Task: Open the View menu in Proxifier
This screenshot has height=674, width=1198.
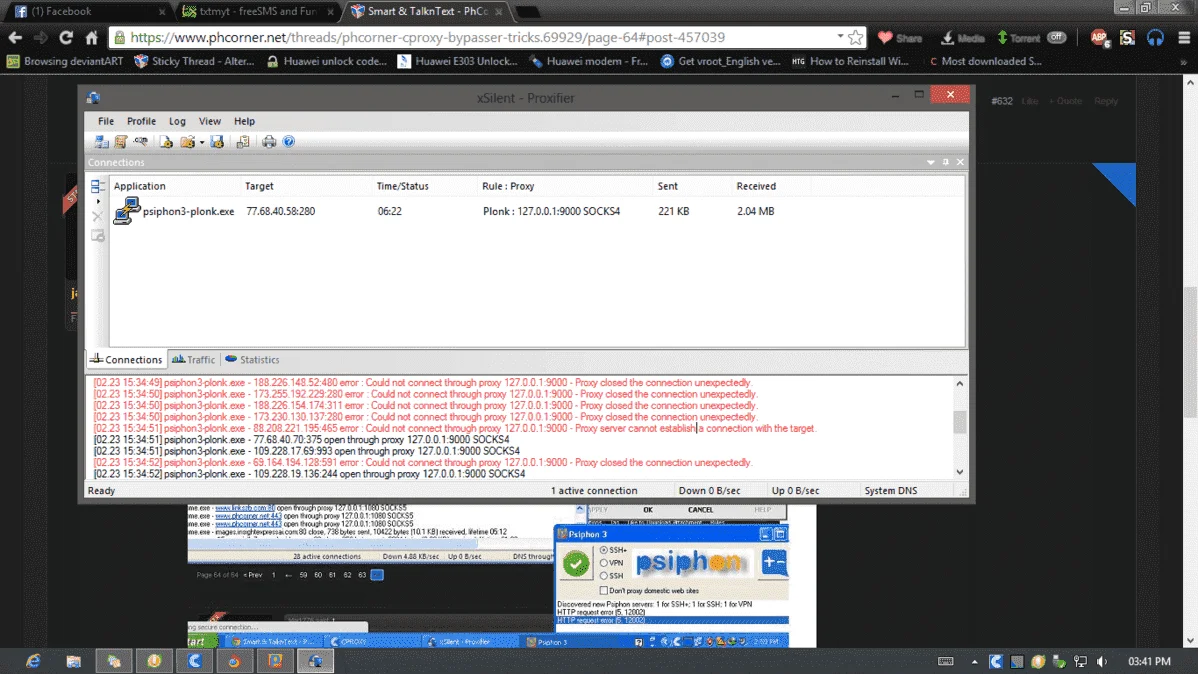Action: [x=209, y=122]
